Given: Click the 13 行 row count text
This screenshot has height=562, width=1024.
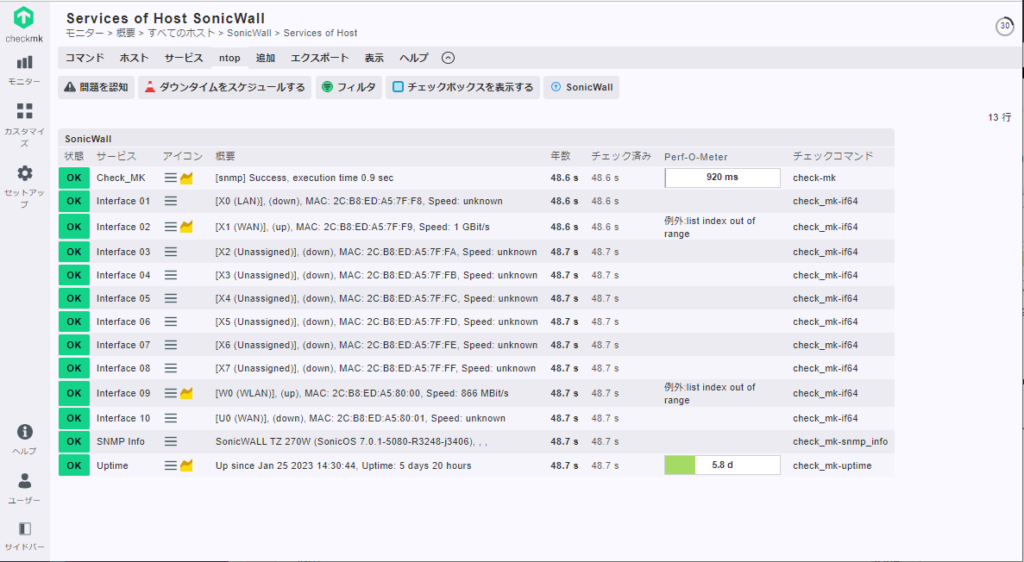Looking at the screenshot, I should (x=999, y=117).
